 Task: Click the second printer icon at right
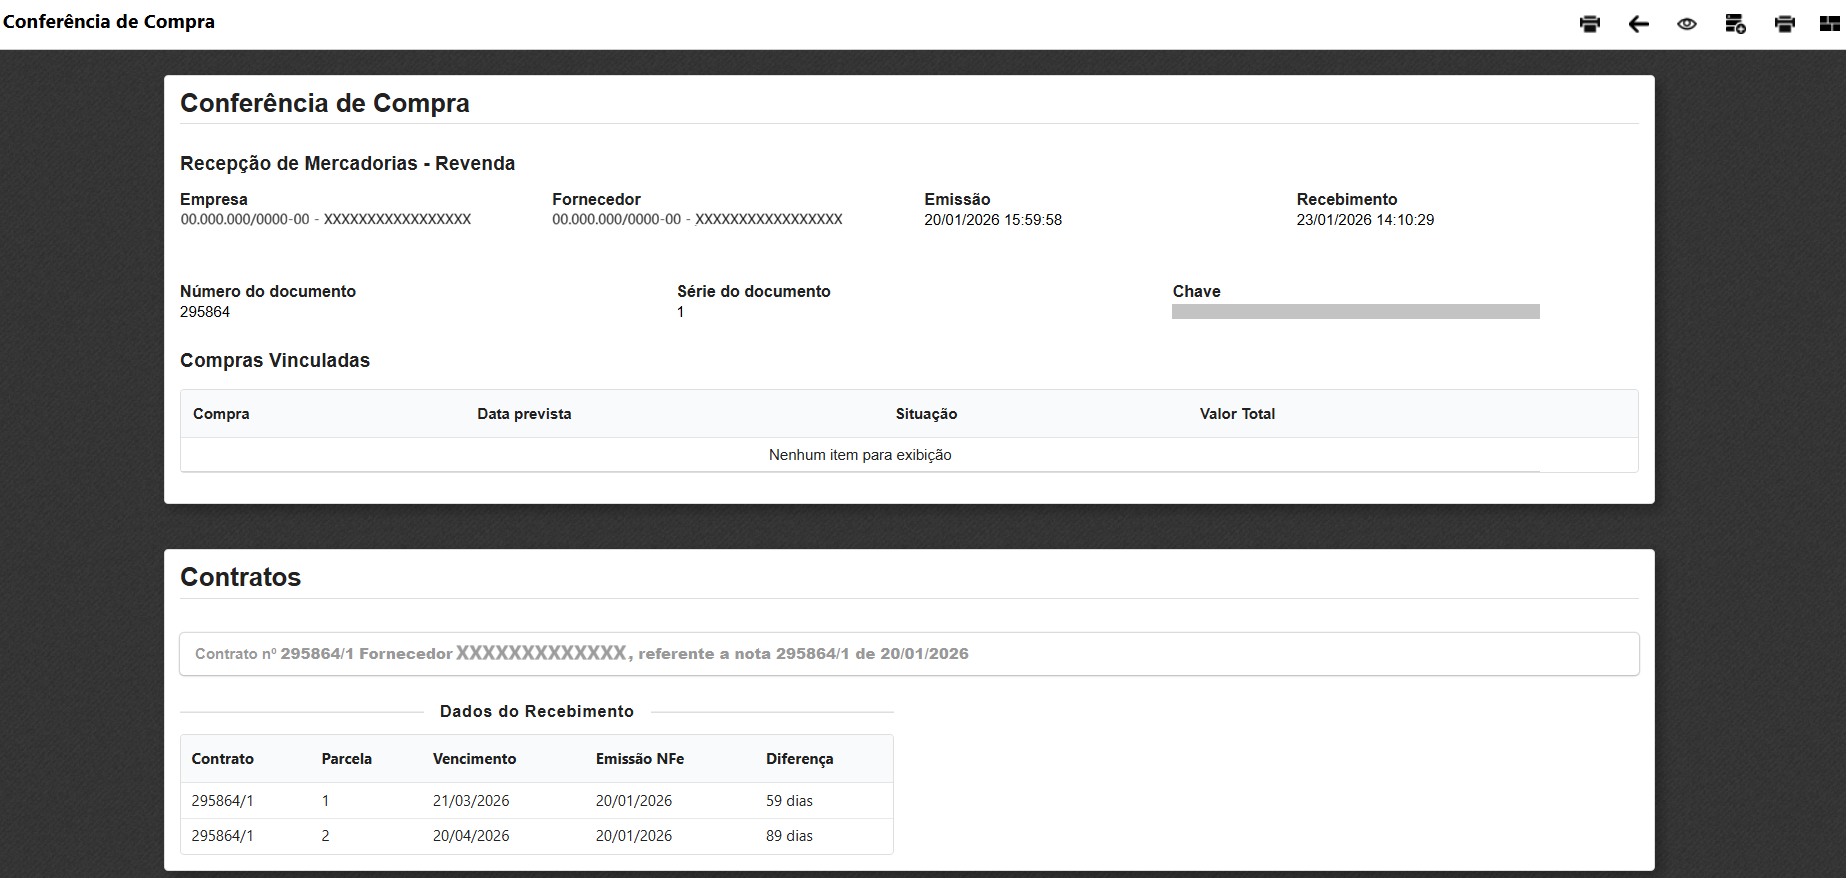click(x=1784, y=24)
